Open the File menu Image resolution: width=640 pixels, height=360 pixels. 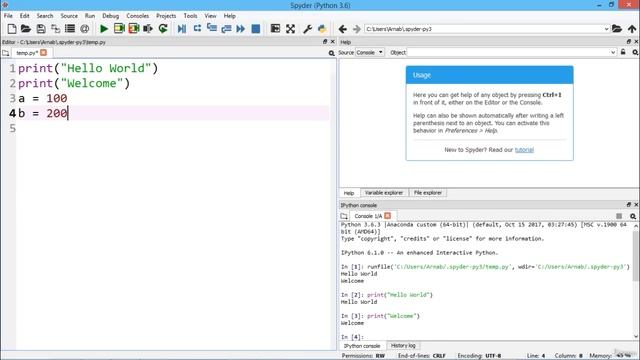coord(8,16)
